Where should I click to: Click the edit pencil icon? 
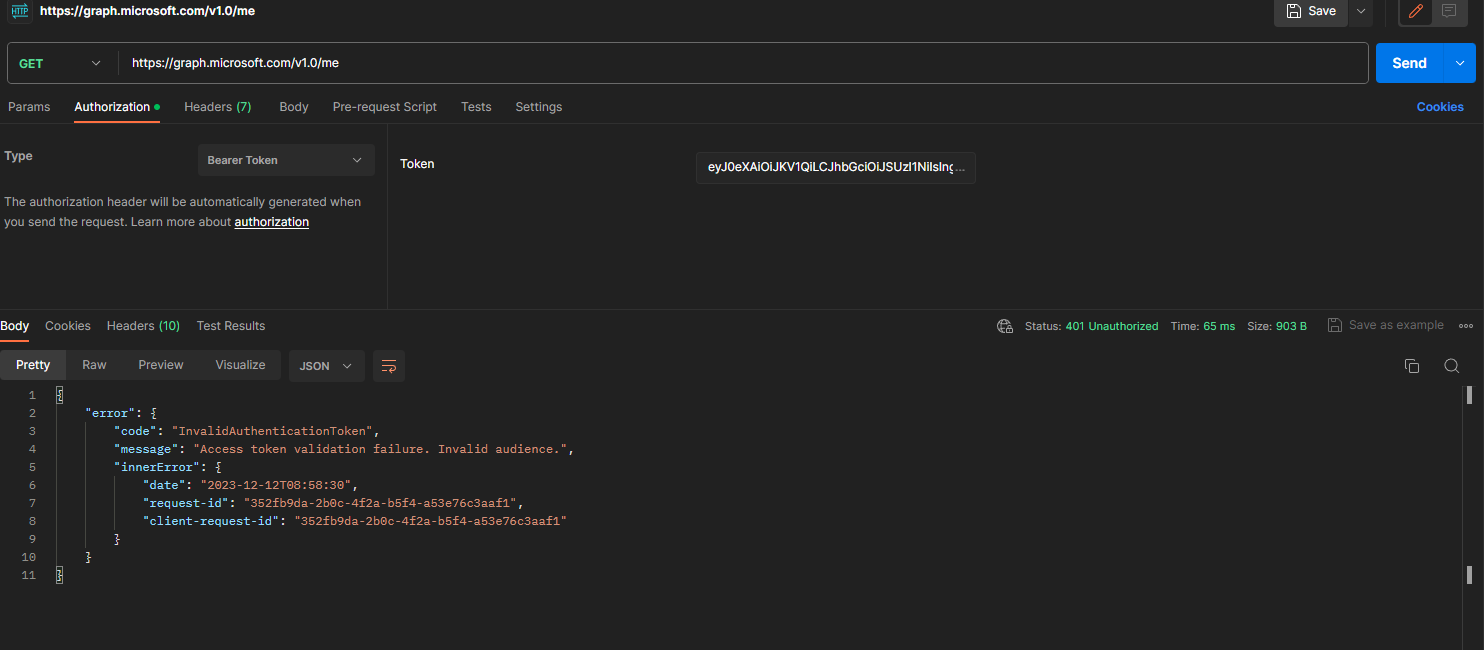[x=1415, y=11]
